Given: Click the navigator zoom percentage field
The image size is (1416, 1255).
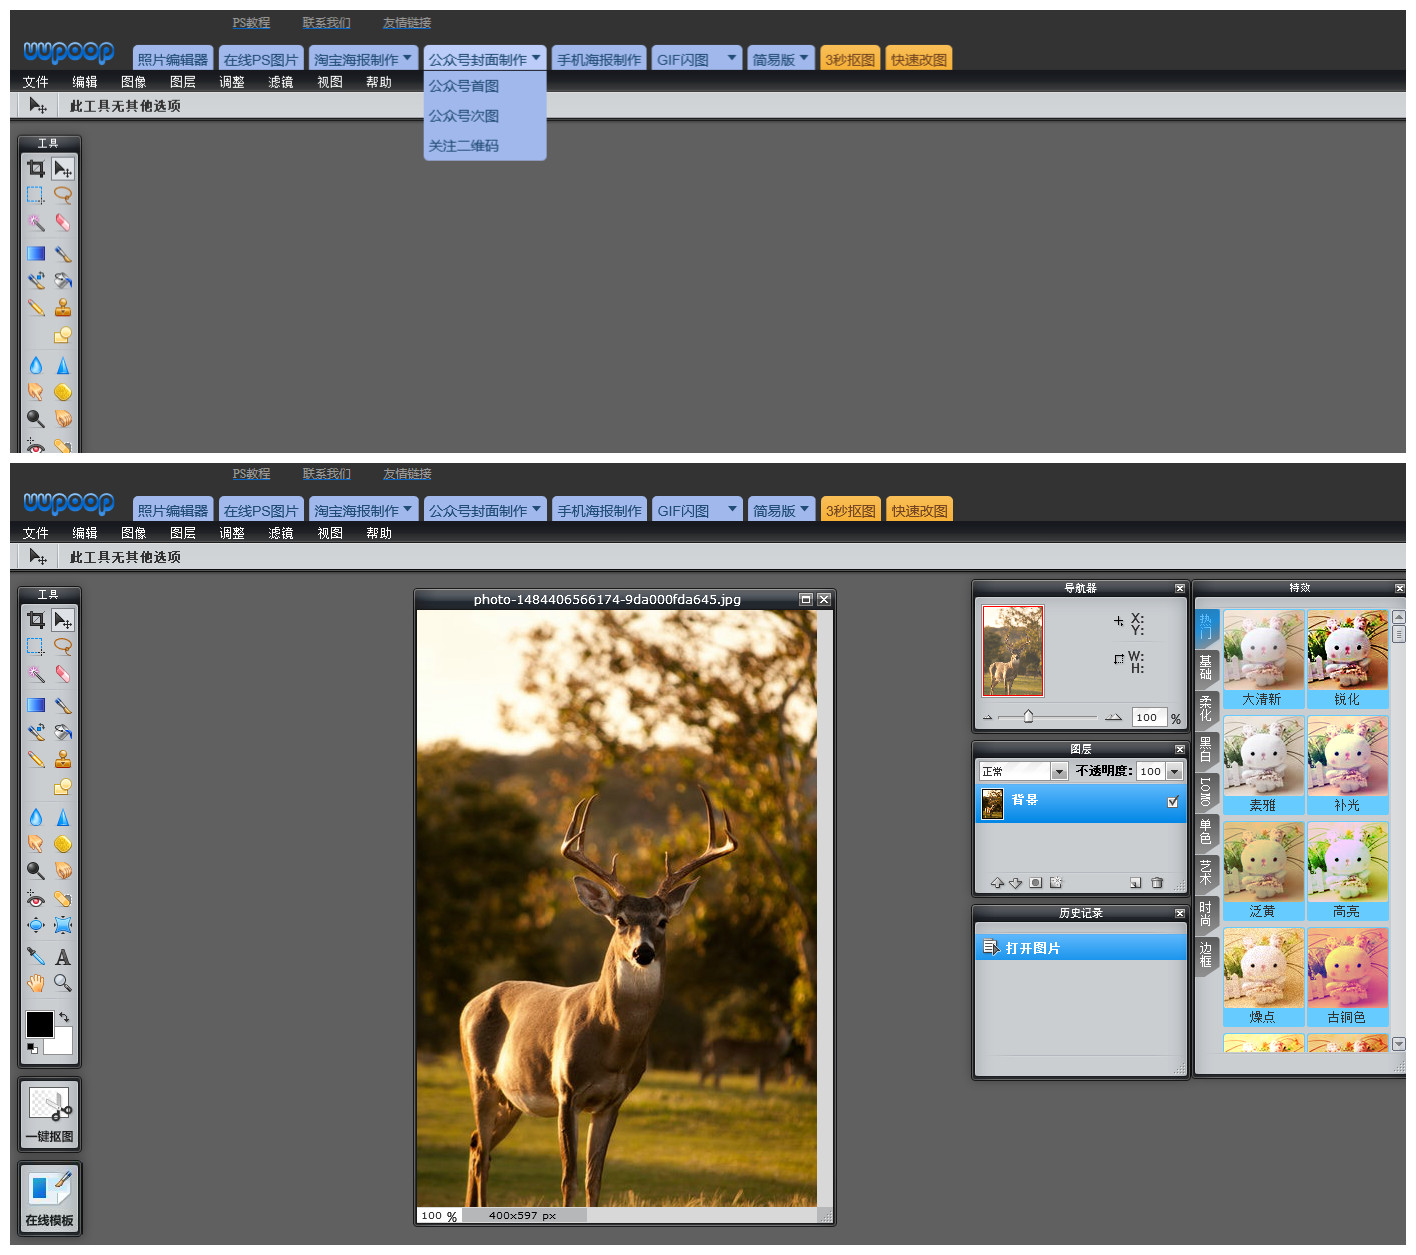Looking at the screenshot, I should 1149,717.
